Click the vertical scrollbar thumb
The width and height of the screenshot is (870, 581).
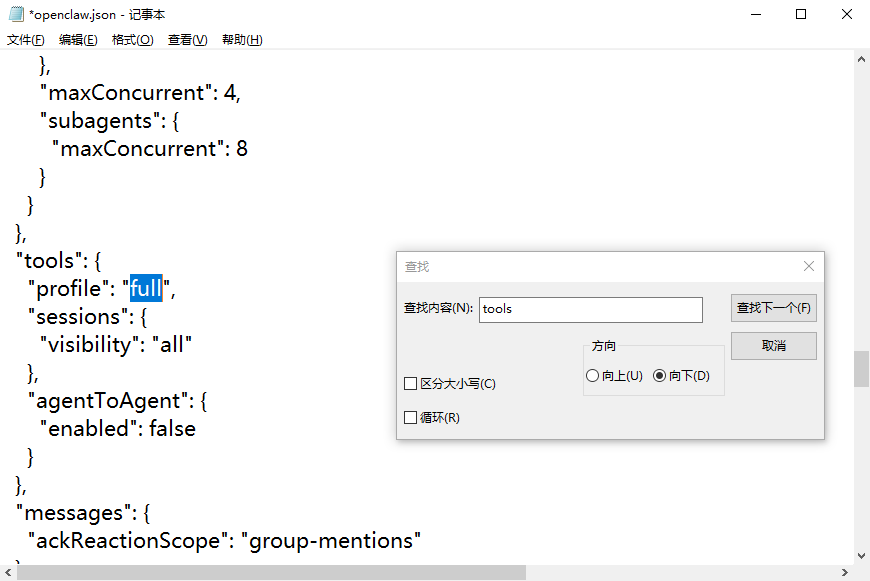point(860,368)
